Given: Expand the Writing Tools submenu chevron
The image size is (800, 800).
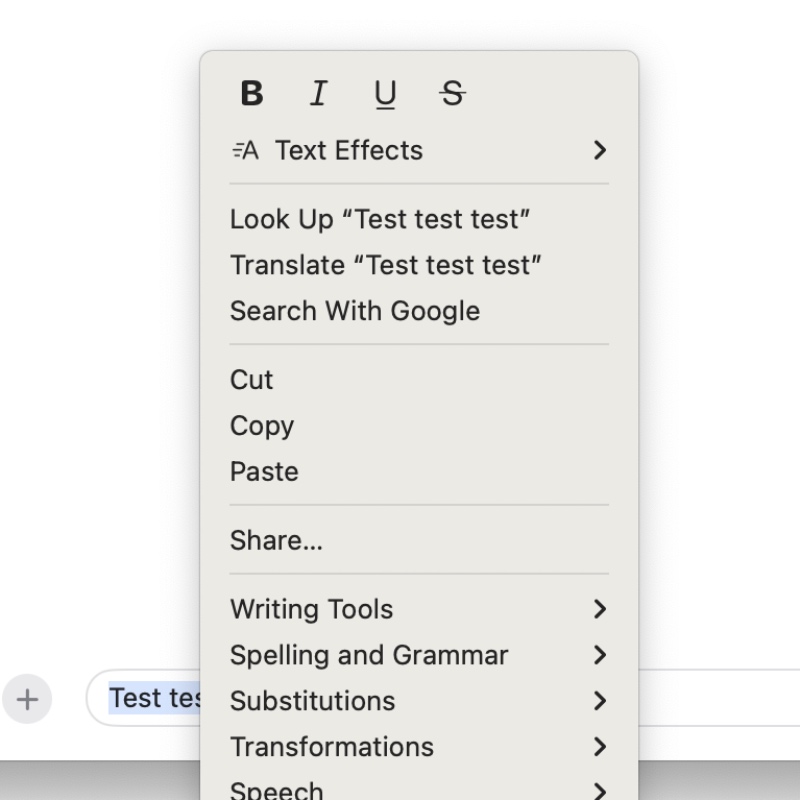Looking at the screenshot, I should 599,609.
